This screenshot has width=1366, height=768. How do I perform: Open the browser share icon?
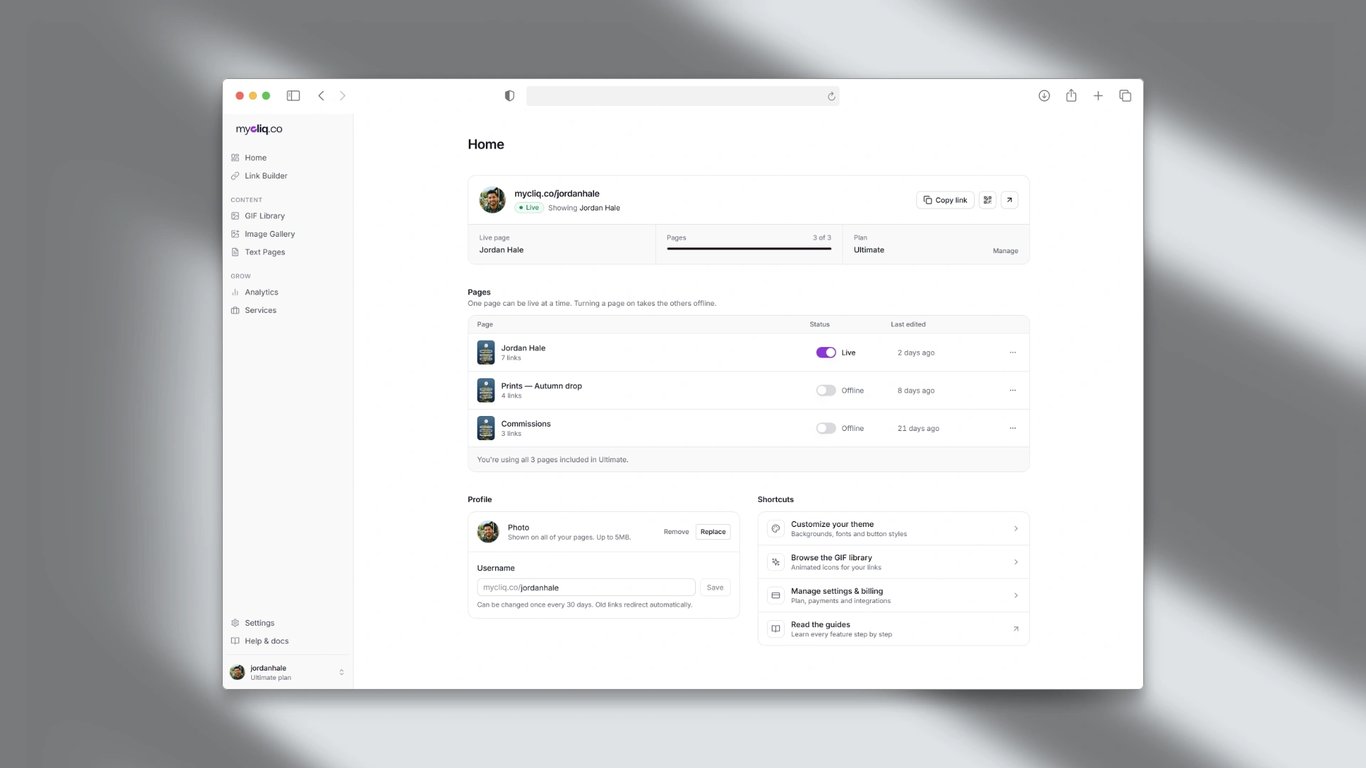1071,96
